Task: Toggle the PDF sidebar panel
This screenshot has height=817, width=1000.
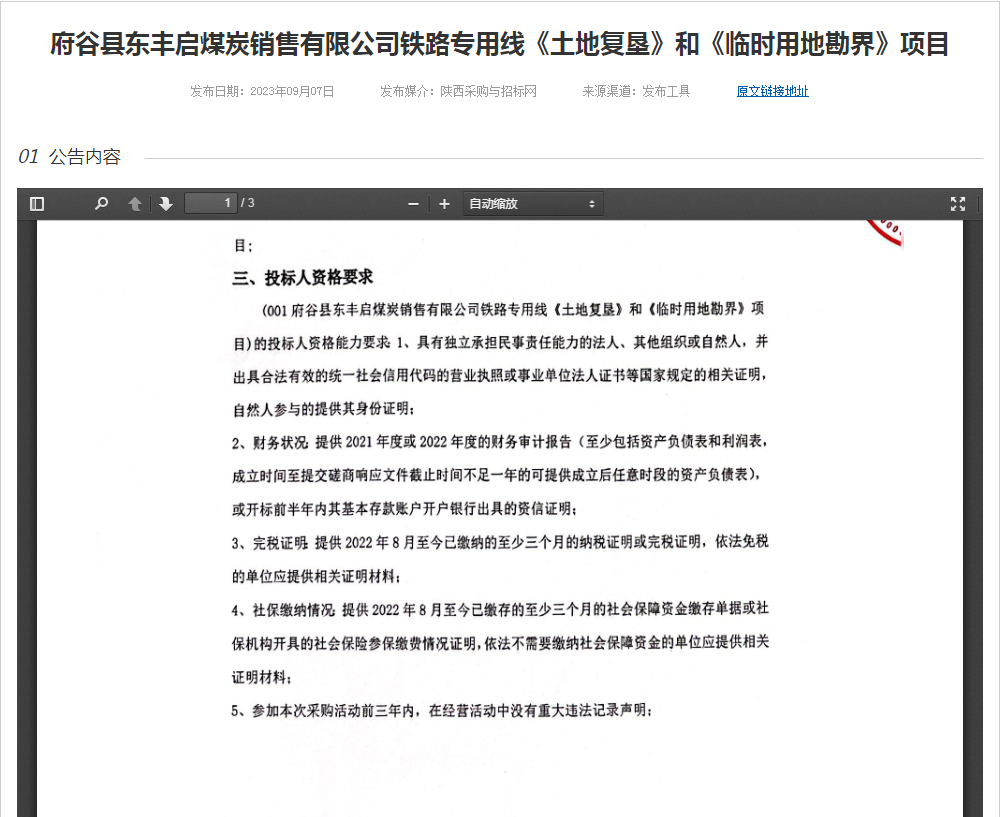Action: pyautogui.click(x=37, y=203)
